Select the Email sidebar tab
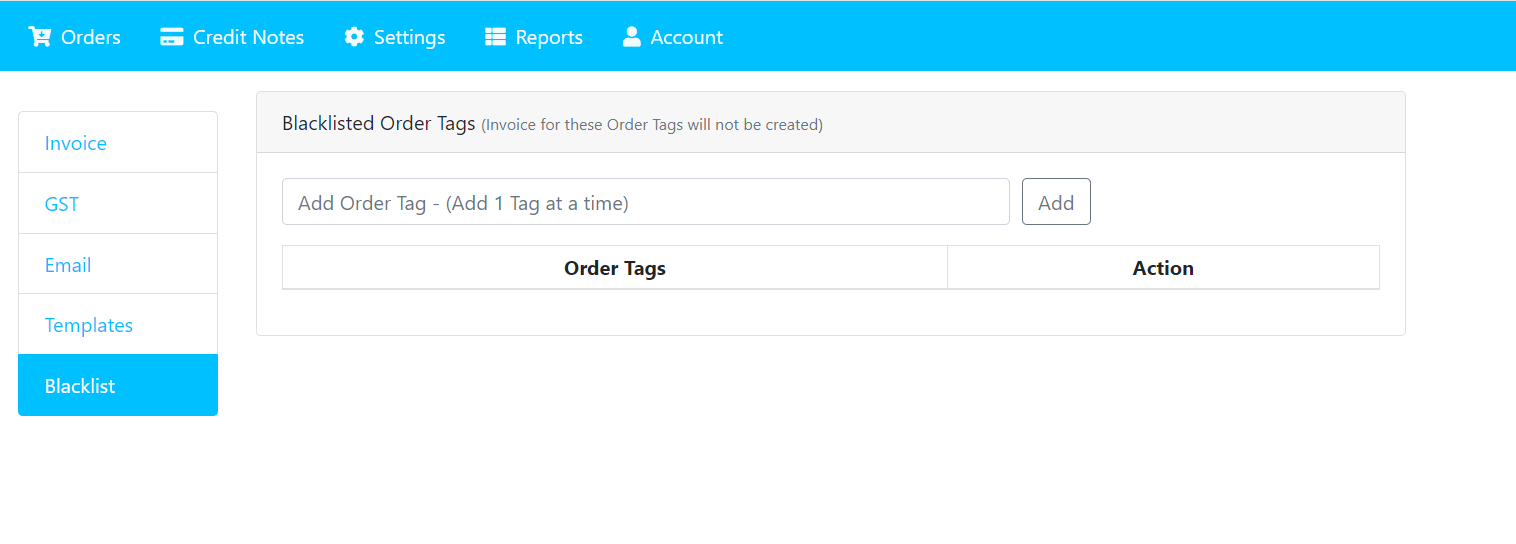1516x544 pixels. tap(118, 264)
